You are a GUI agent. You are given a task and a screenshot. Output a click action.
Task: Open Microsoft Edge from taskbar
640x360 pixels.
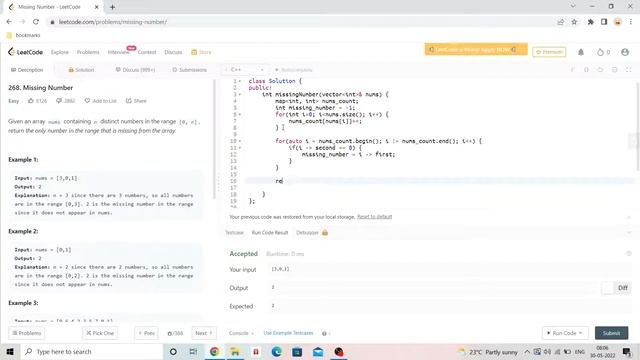[276, 351]
